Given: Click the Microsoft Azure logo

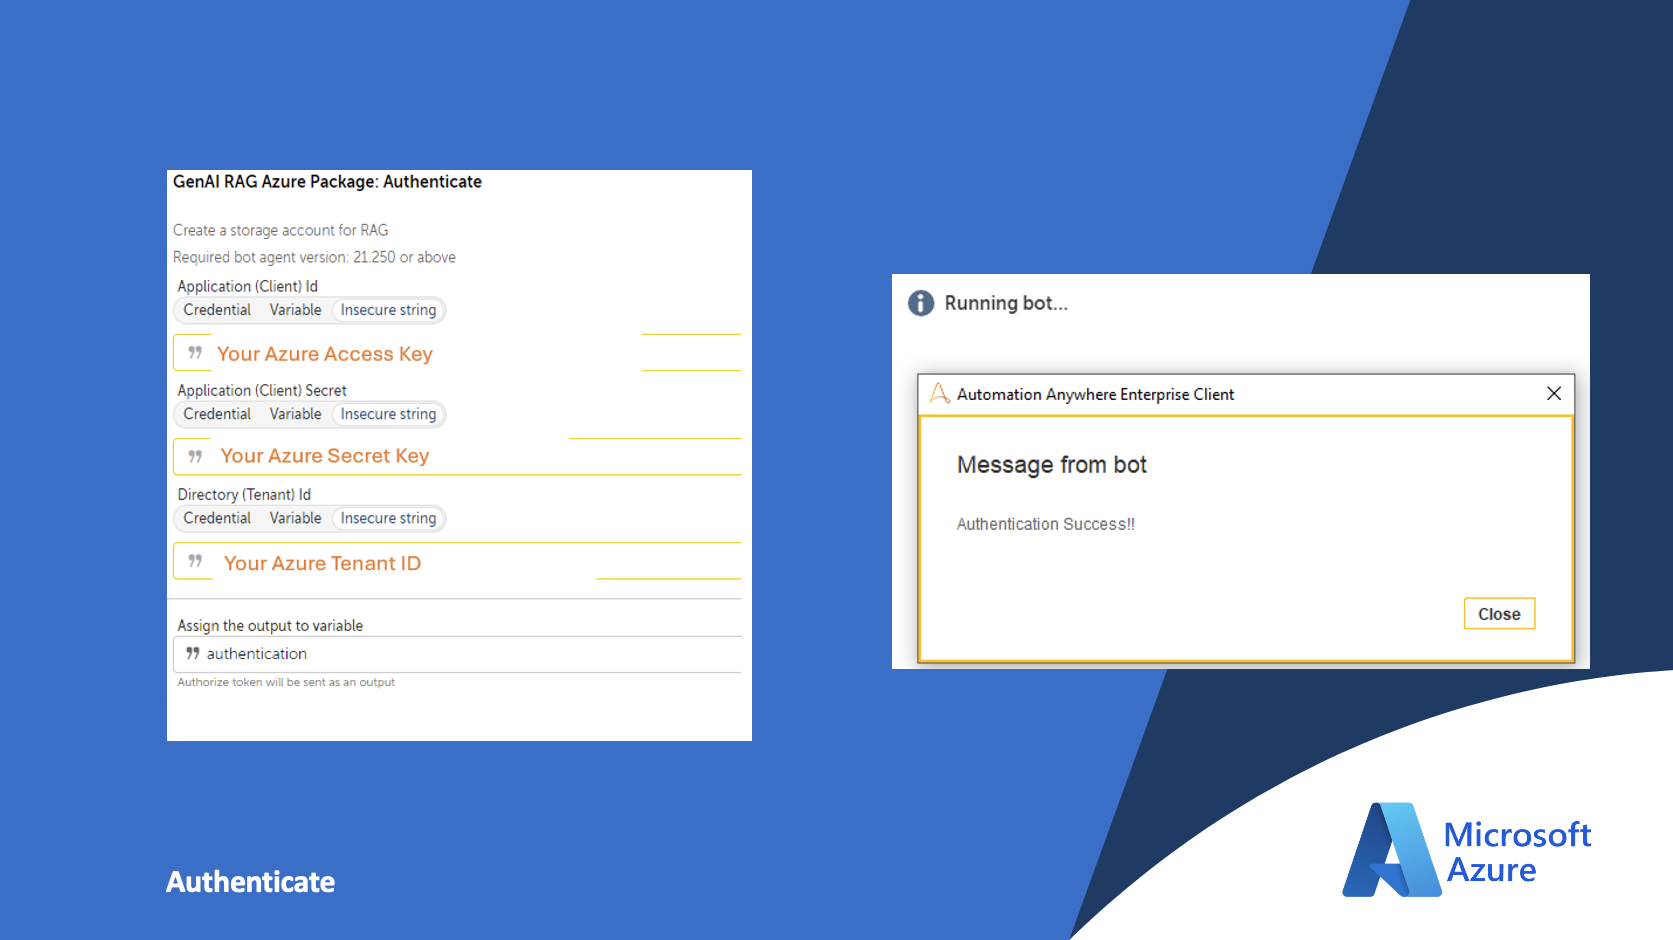Looking at the screenshot, I should 1466,850.
